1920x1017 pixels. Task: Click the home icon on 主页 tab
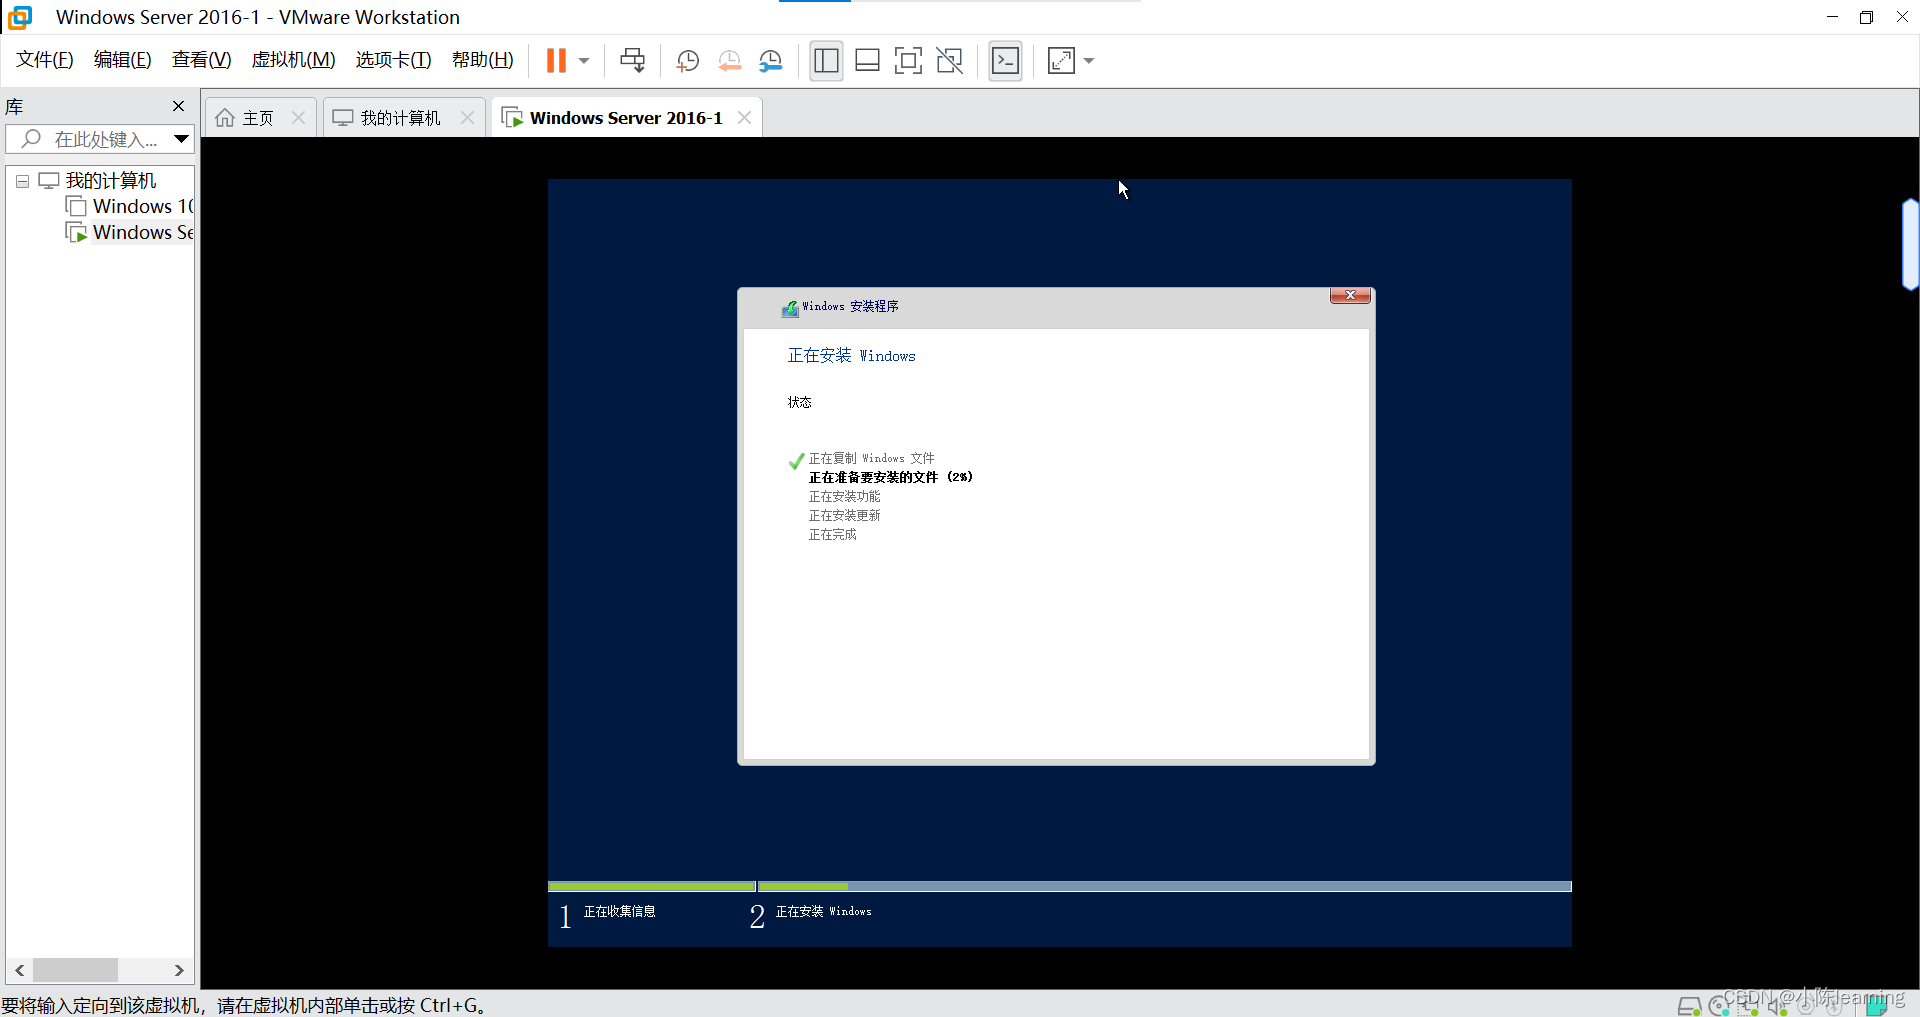pyautogui.click(x=225, y=118)
